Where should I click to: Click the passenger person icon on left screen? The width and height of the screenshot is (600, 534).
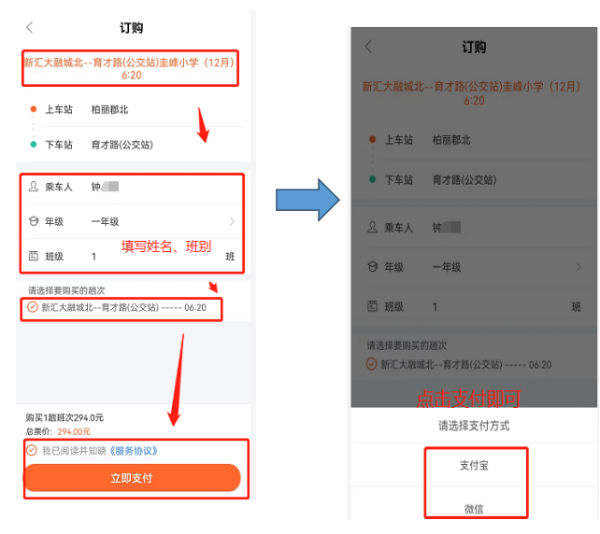coord(33,187)
